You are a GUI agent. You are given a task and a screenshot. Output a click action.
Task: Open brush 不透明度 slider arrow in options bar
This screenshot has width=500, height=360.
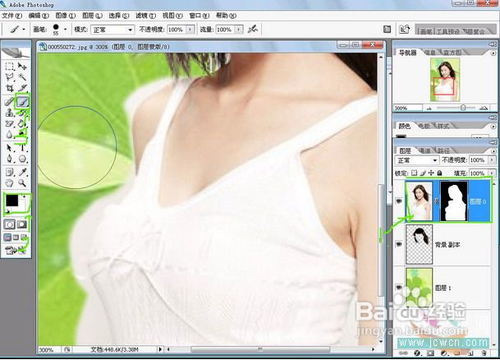190,30
